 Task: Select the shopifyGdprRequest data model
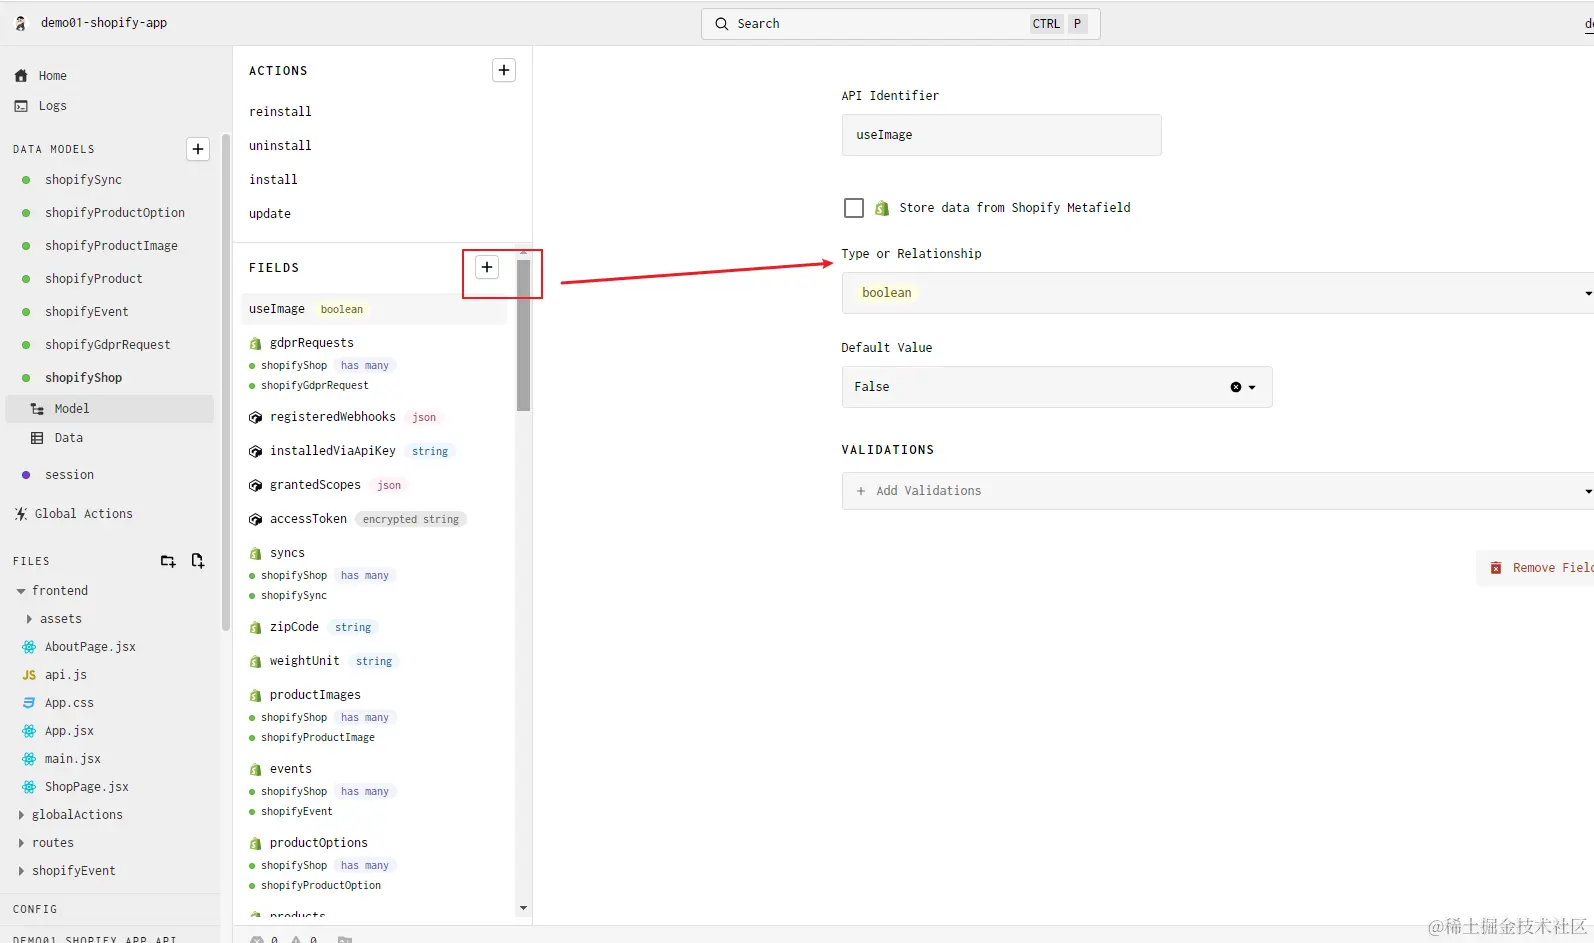[108, 345]
